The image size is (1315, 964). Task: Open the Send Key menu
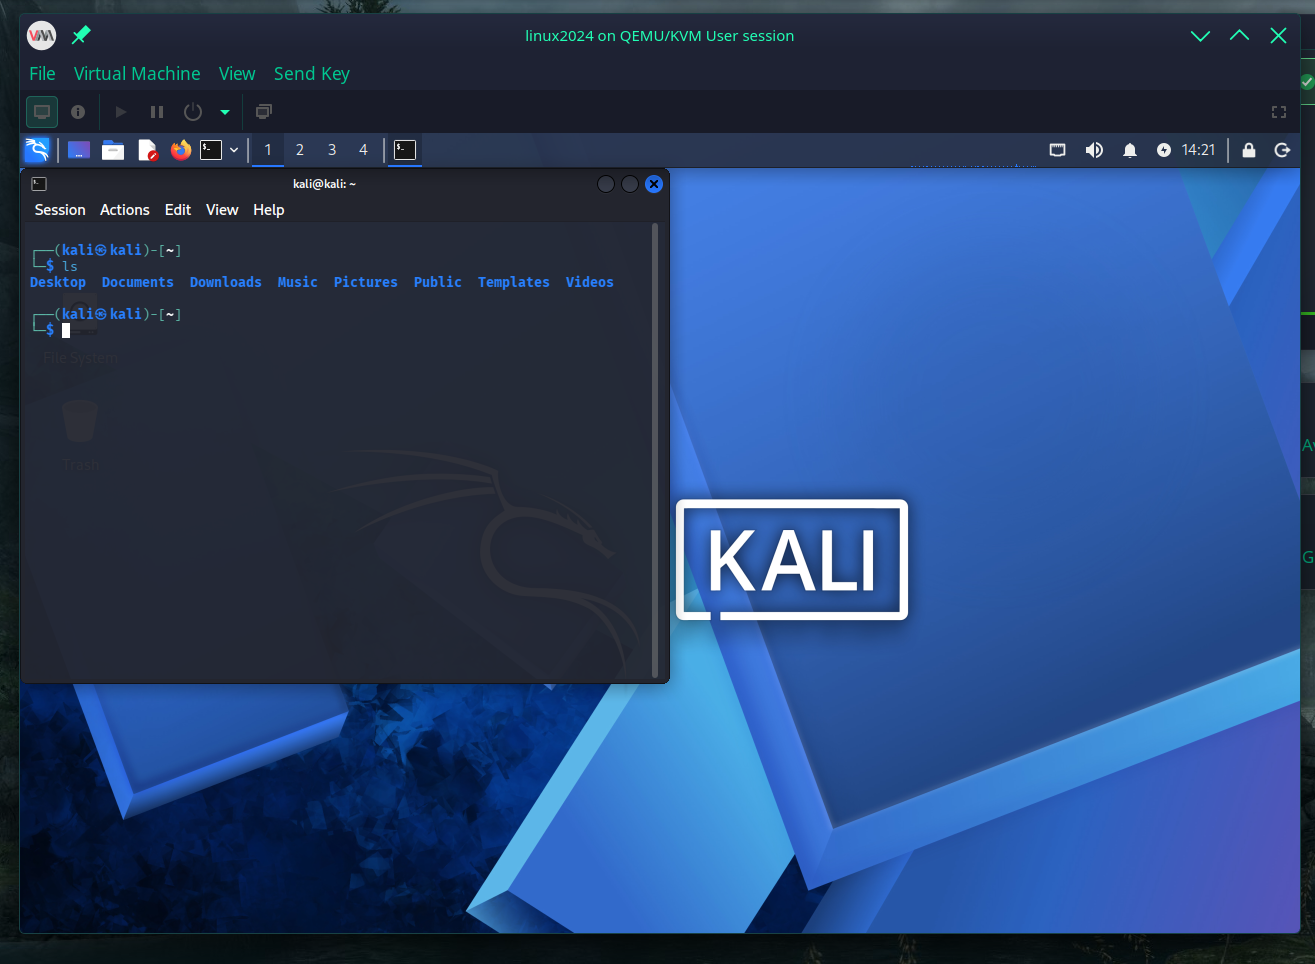click(312, 74)
